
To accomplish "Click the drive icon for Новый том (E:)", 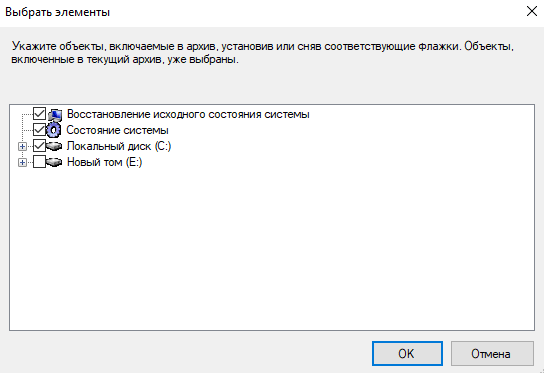I will [54, 162].
